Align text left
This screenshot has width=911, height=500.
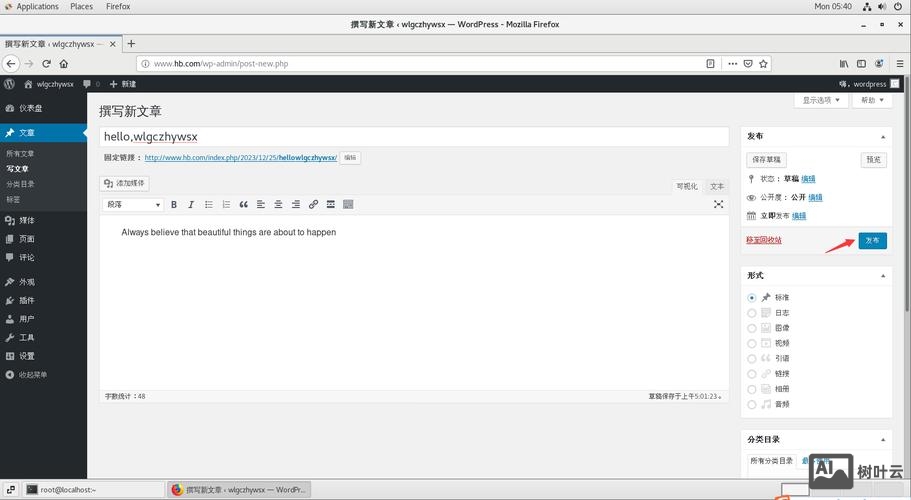click(261, 204)
